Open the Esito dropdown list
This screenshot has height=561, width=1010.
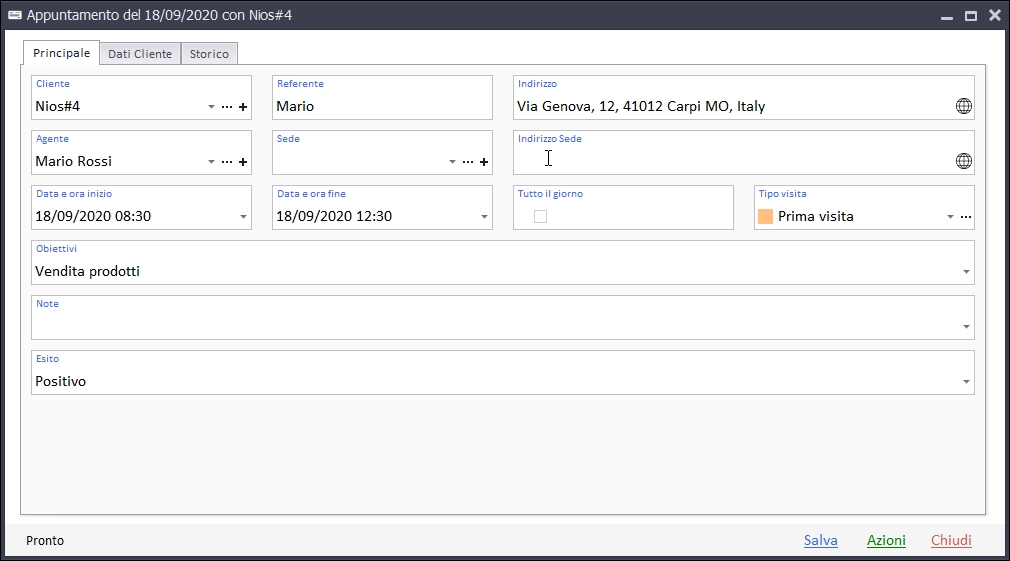tap(966, 382)
